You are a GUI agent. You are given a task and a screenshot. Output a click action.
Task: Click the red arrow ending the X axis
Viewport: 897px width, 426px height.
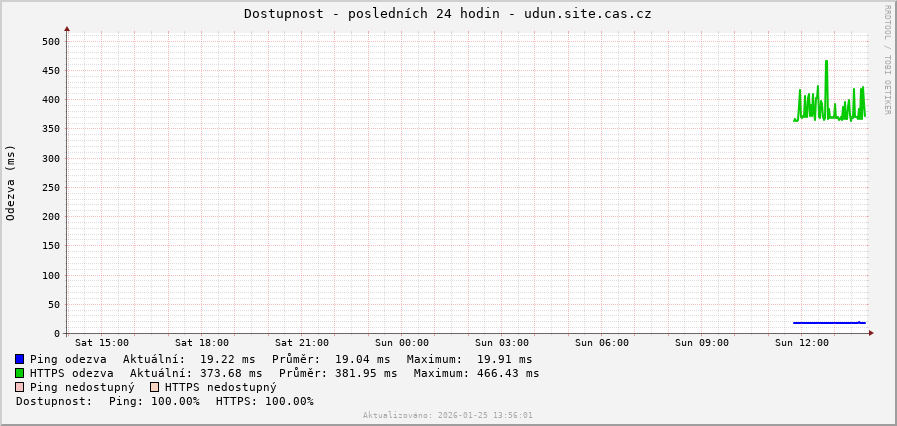pos(871,333)
